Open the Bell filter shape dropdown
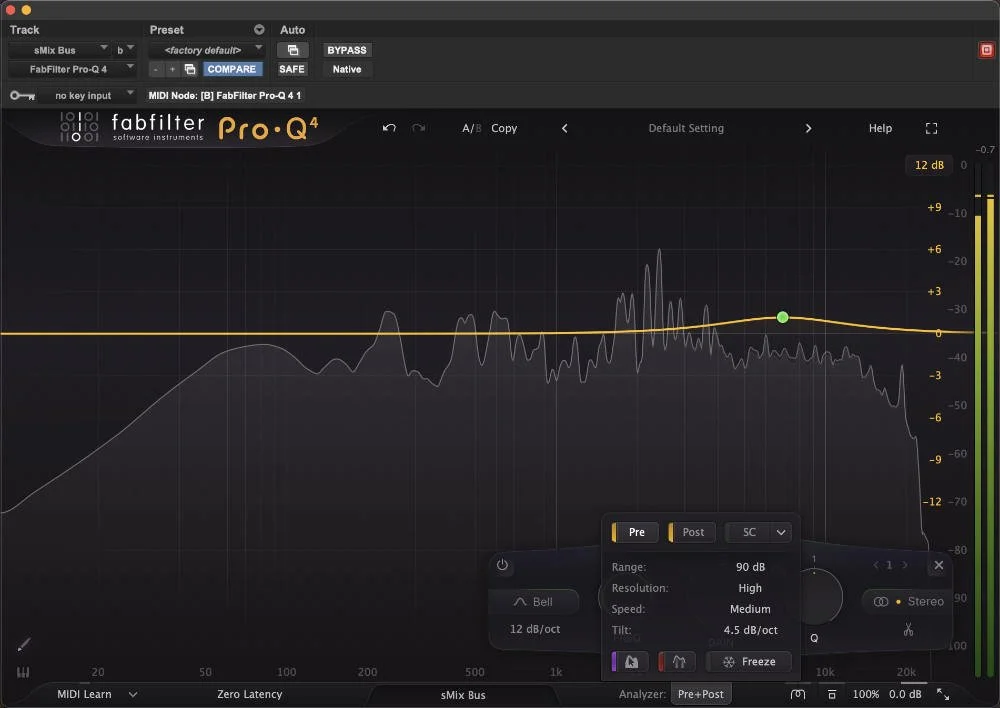1000x708 pixels. point(534,601)
